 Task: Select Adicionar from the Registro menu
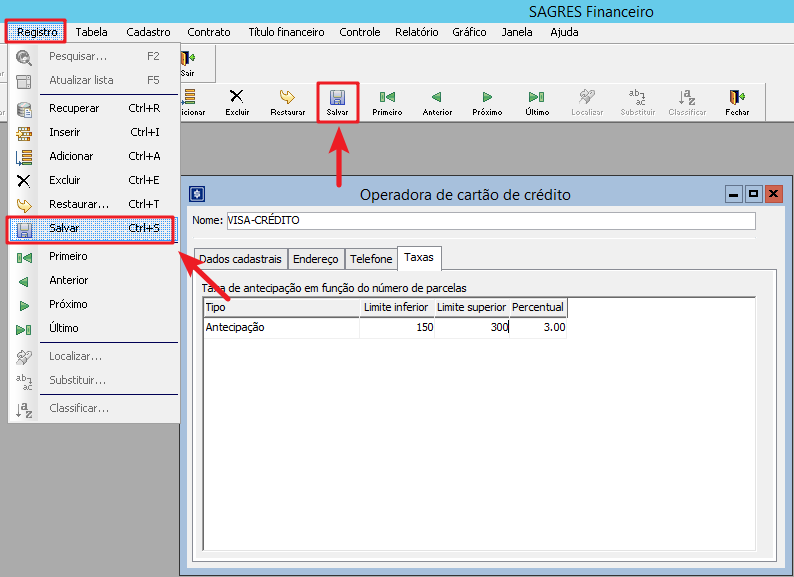pos(94,156)
